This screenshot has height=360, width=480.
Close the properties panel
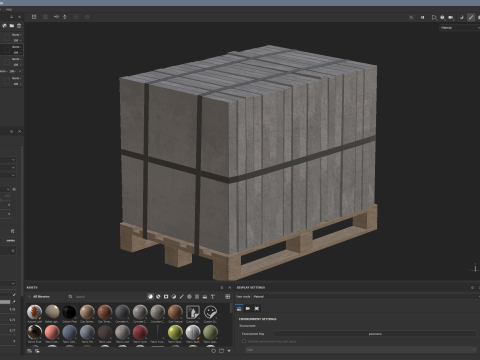(19, 132)
